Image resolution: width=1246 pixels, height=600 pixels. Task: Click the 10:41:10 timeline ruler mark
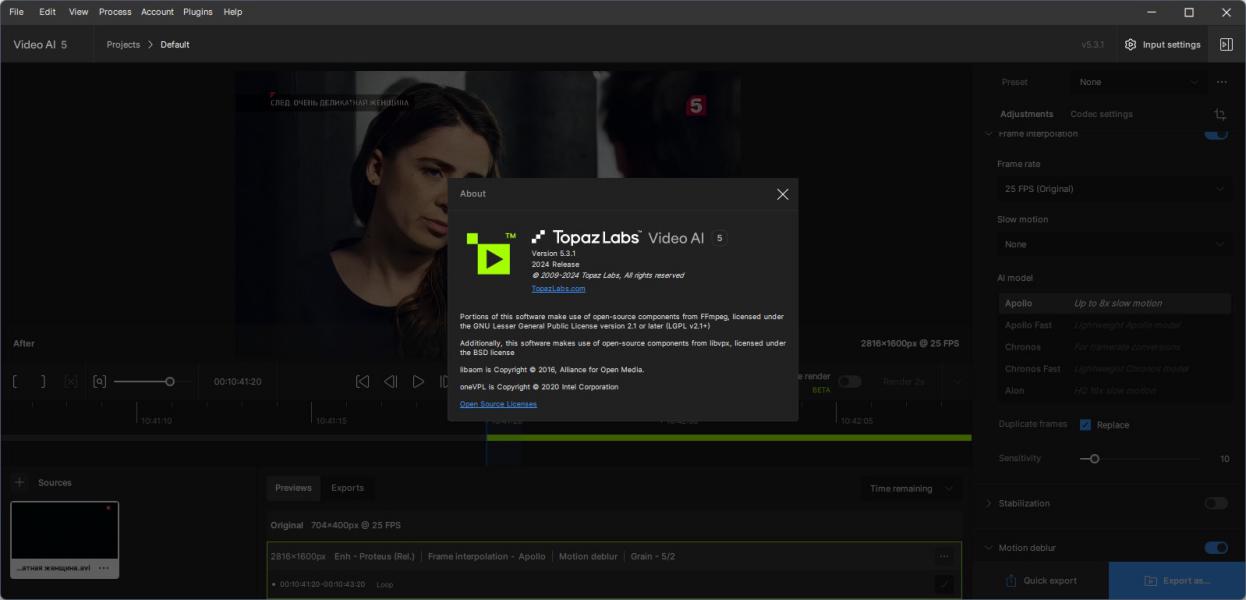click(156, 421)
